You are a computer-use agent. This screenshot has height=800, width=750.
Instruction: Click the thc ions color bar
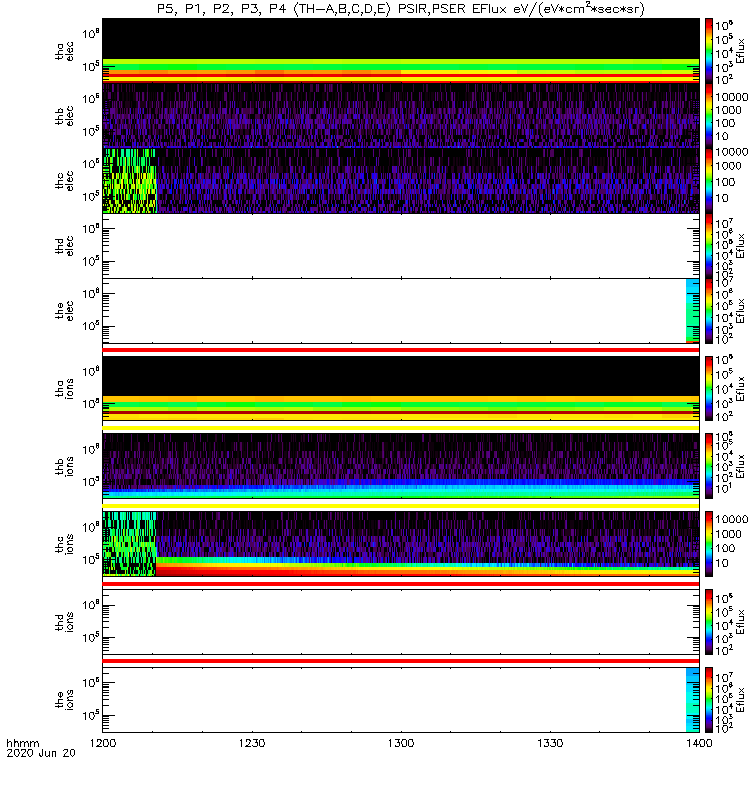click(x=709, y=544)
